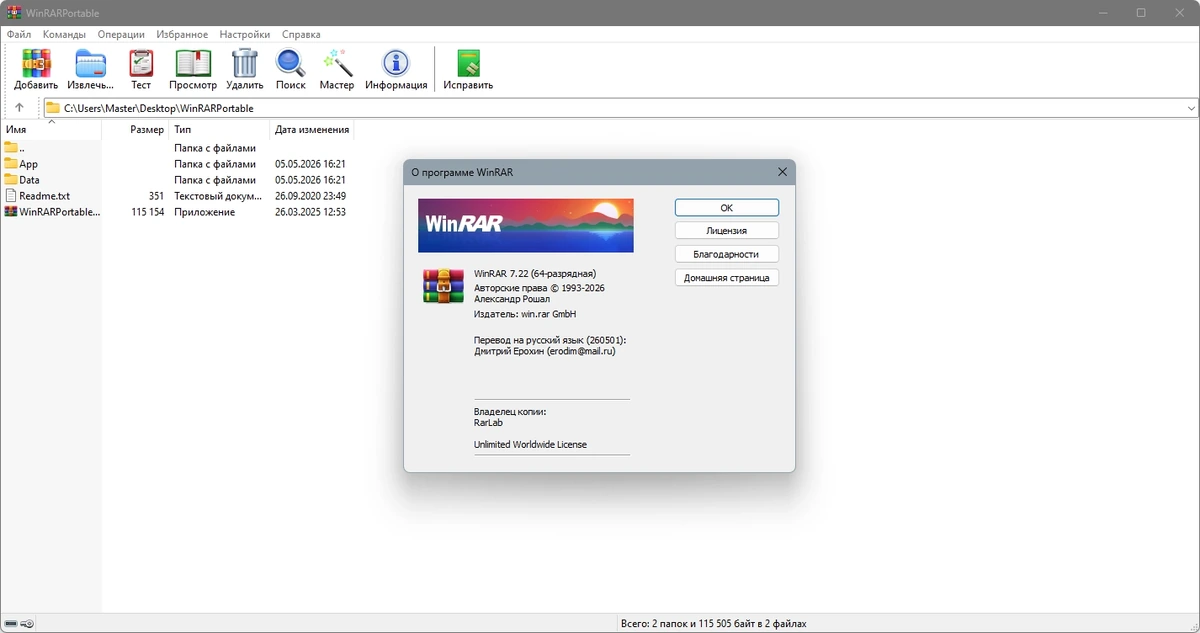Open the Команды menu
Image resolution: width=1200 pixels, height=633 pixels.
click(64, 34)
